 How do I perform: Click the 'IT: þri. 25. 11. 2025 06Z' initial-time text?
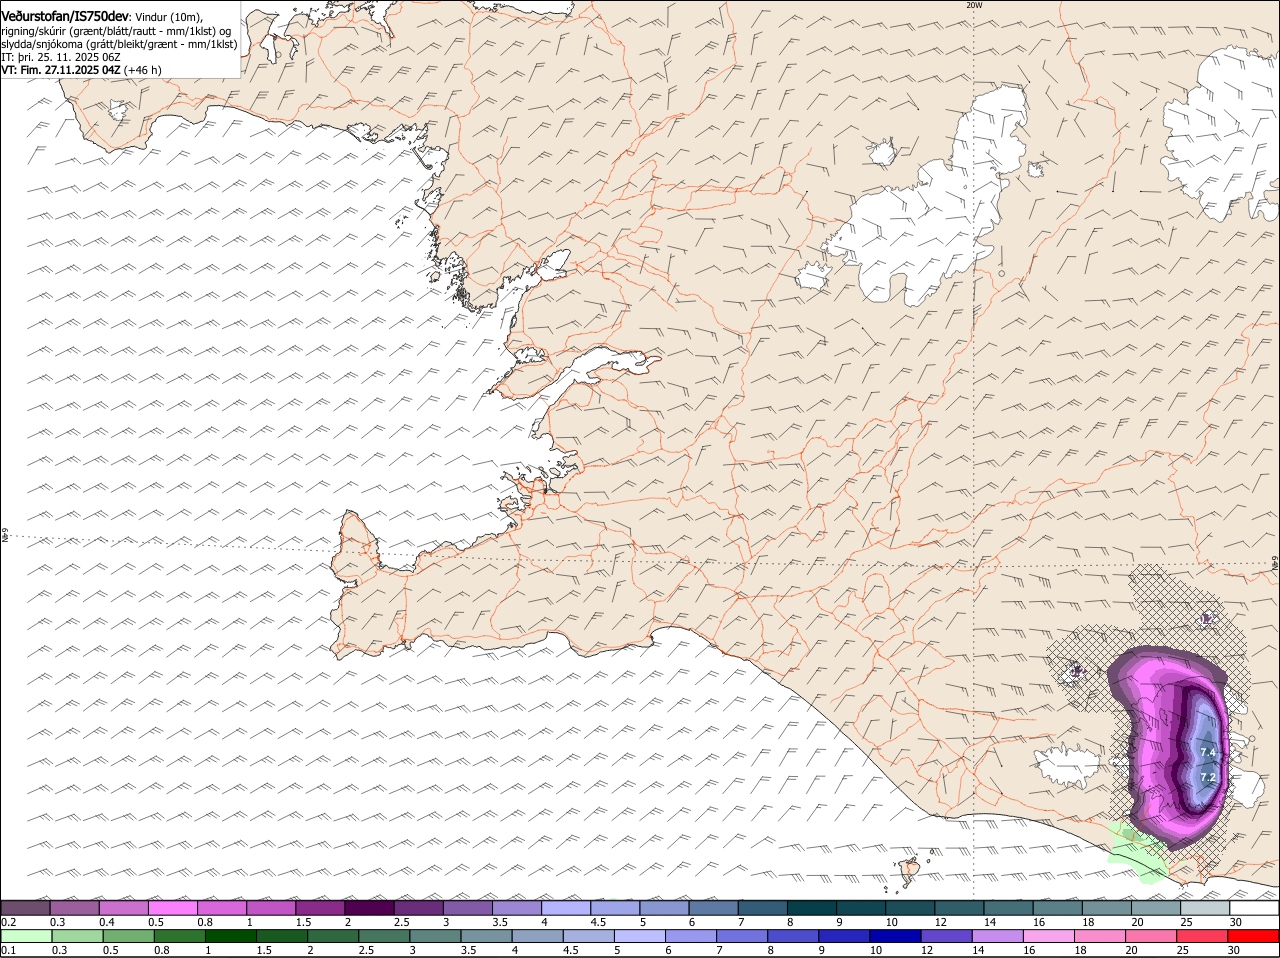60,57
